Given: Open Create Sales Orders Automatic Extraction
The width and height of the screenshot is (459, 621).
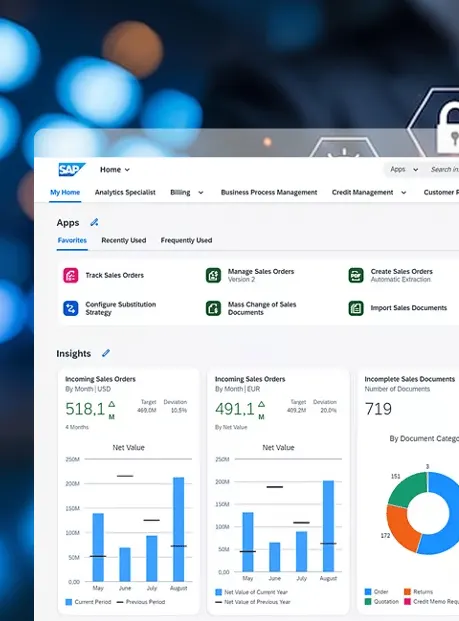Looking at the screenshot, I should click(x=402, y=275).
